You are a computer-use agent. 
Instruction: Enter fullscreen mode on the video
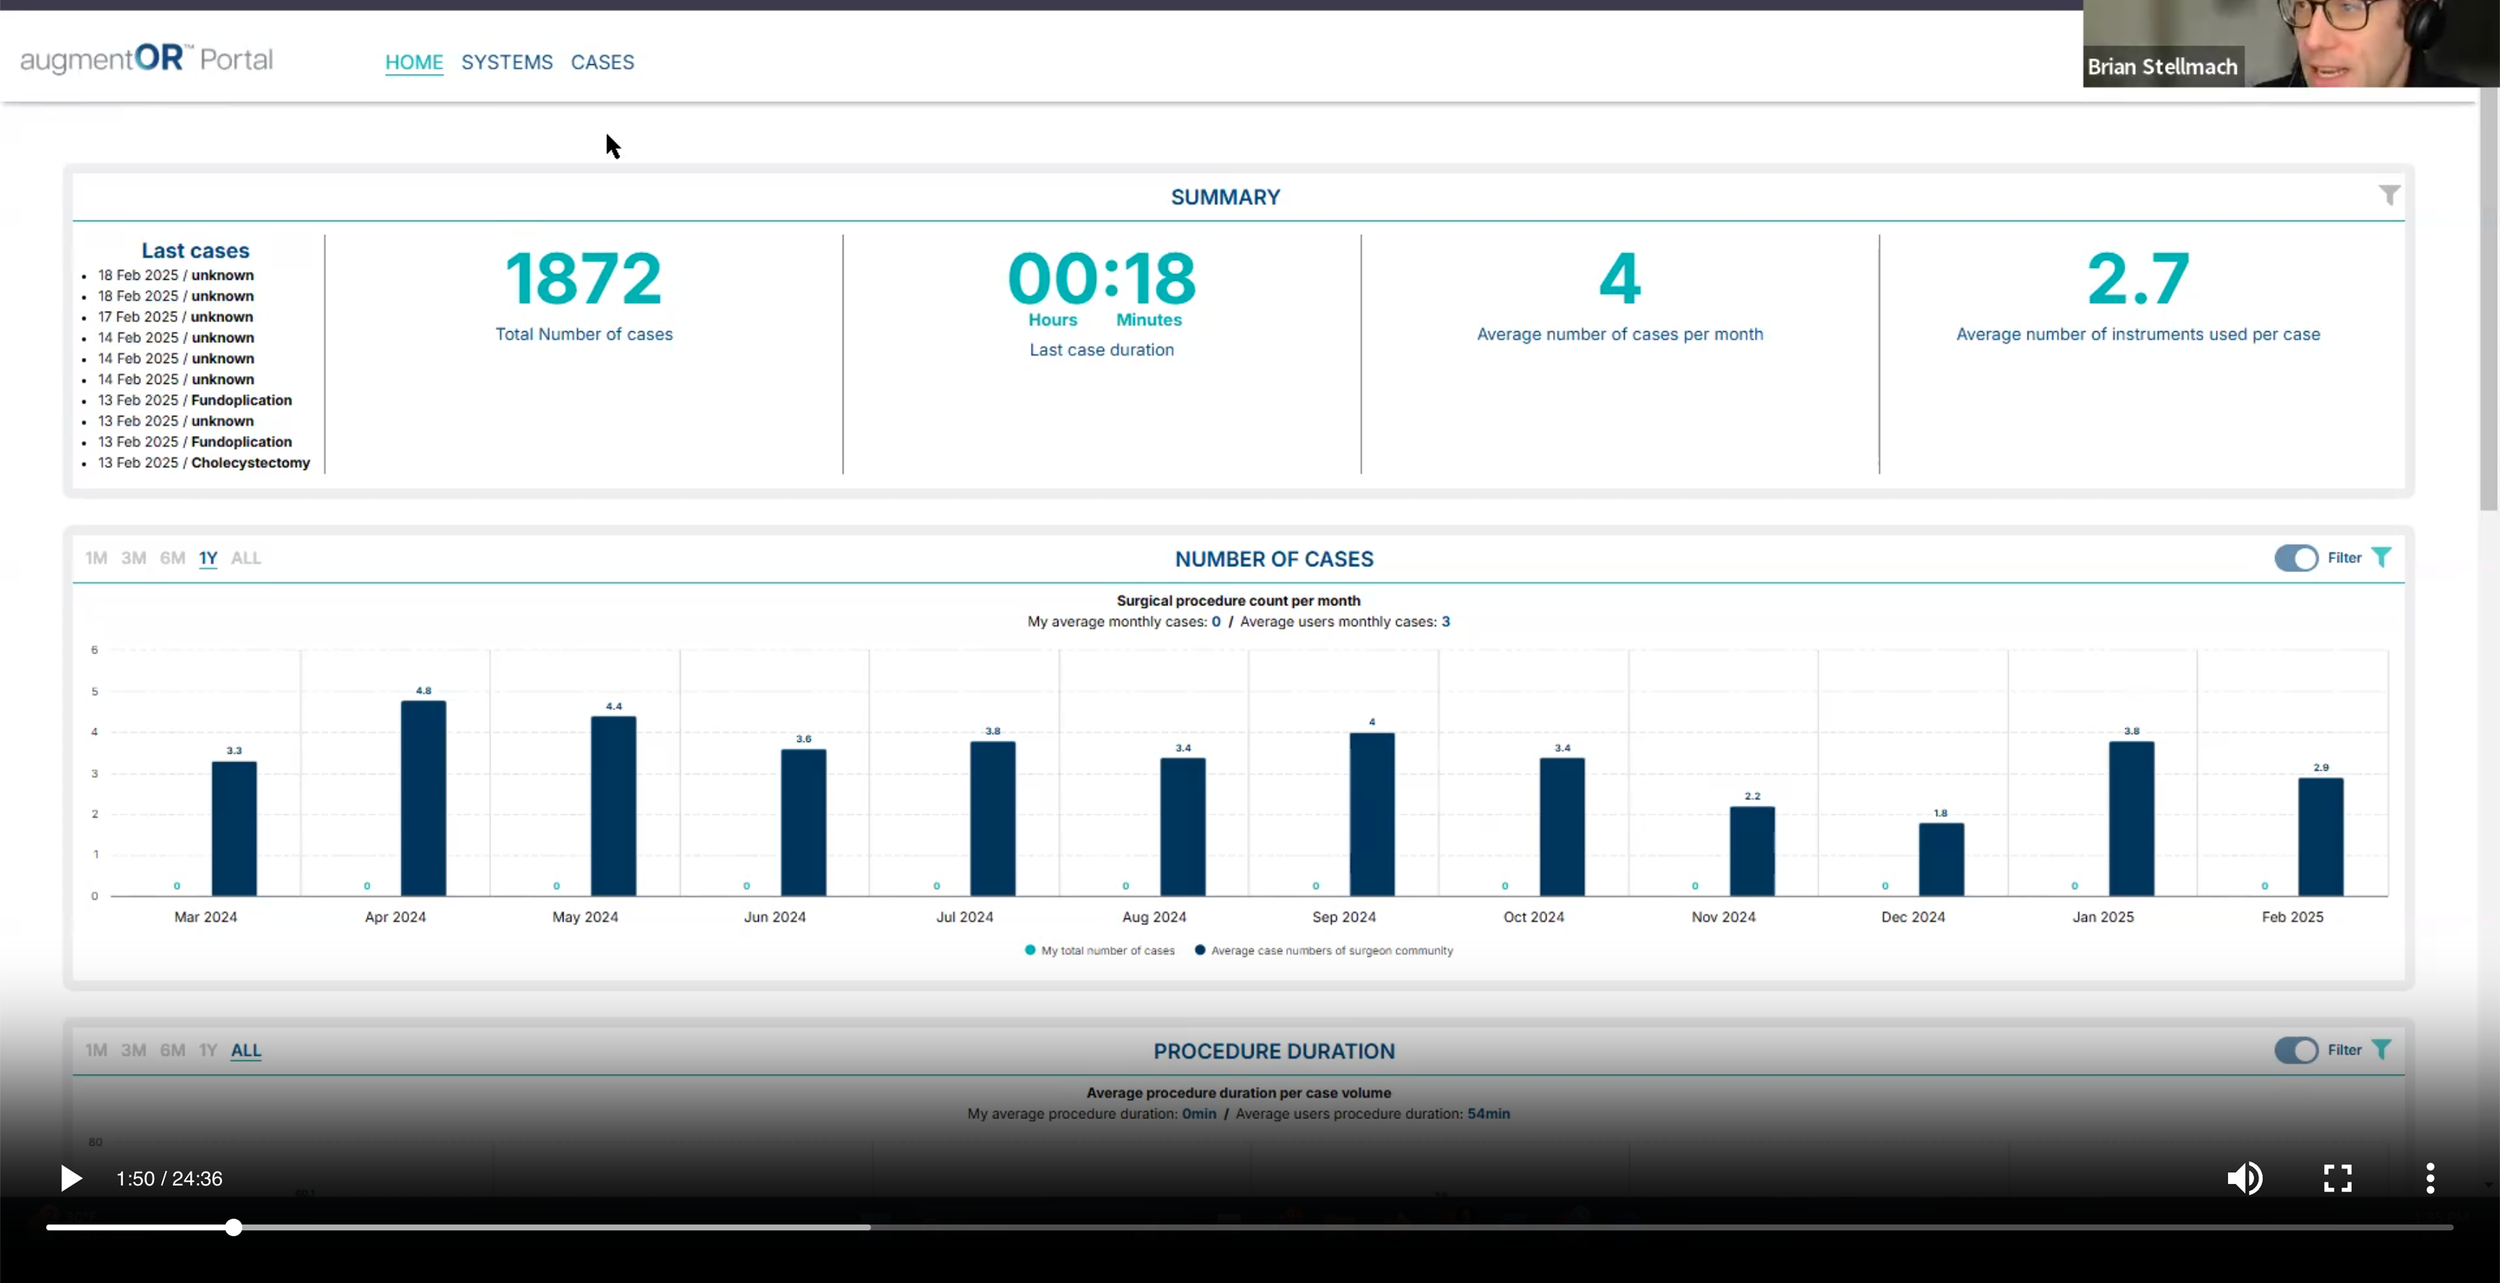2337,1178
